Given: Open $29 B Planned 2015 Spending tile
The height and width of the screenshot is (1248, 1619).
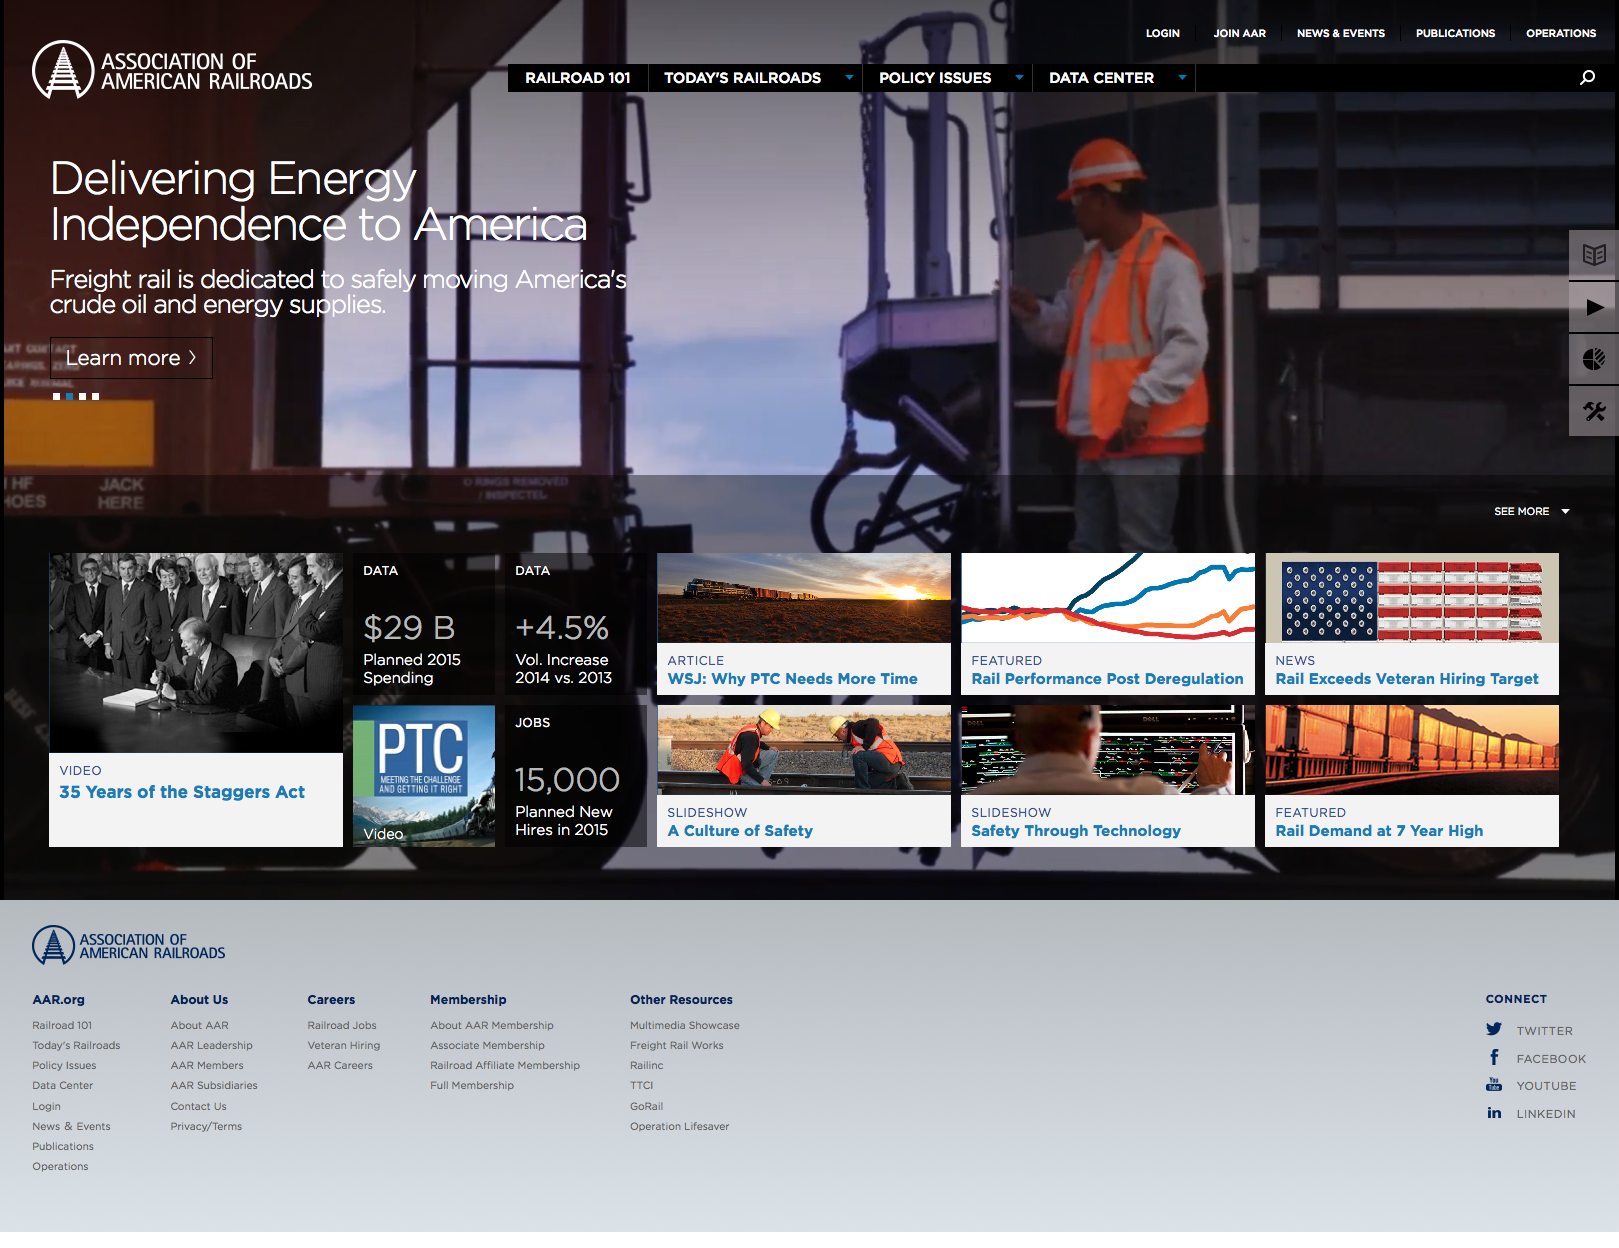Looking at the screenshot, I should point(424,624).
